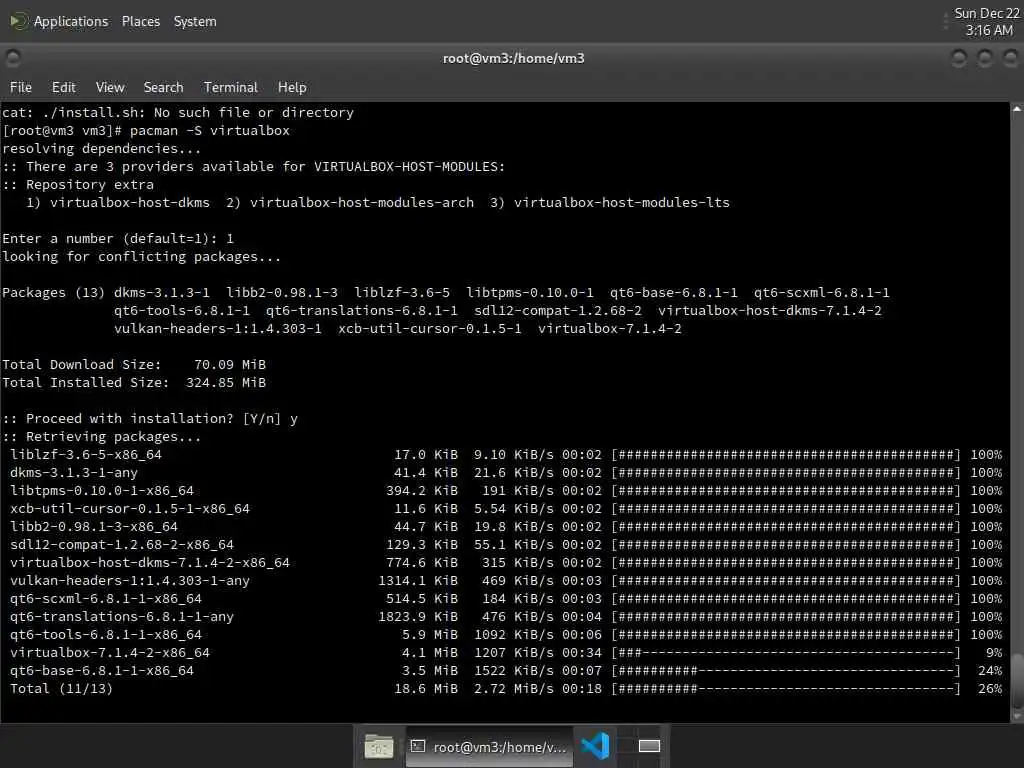Screen dimensions: 1024x768
Task: Click the row 'qt6-scxml-6.8.1-1-x86_64'
Action: click(x=506, y=598)
